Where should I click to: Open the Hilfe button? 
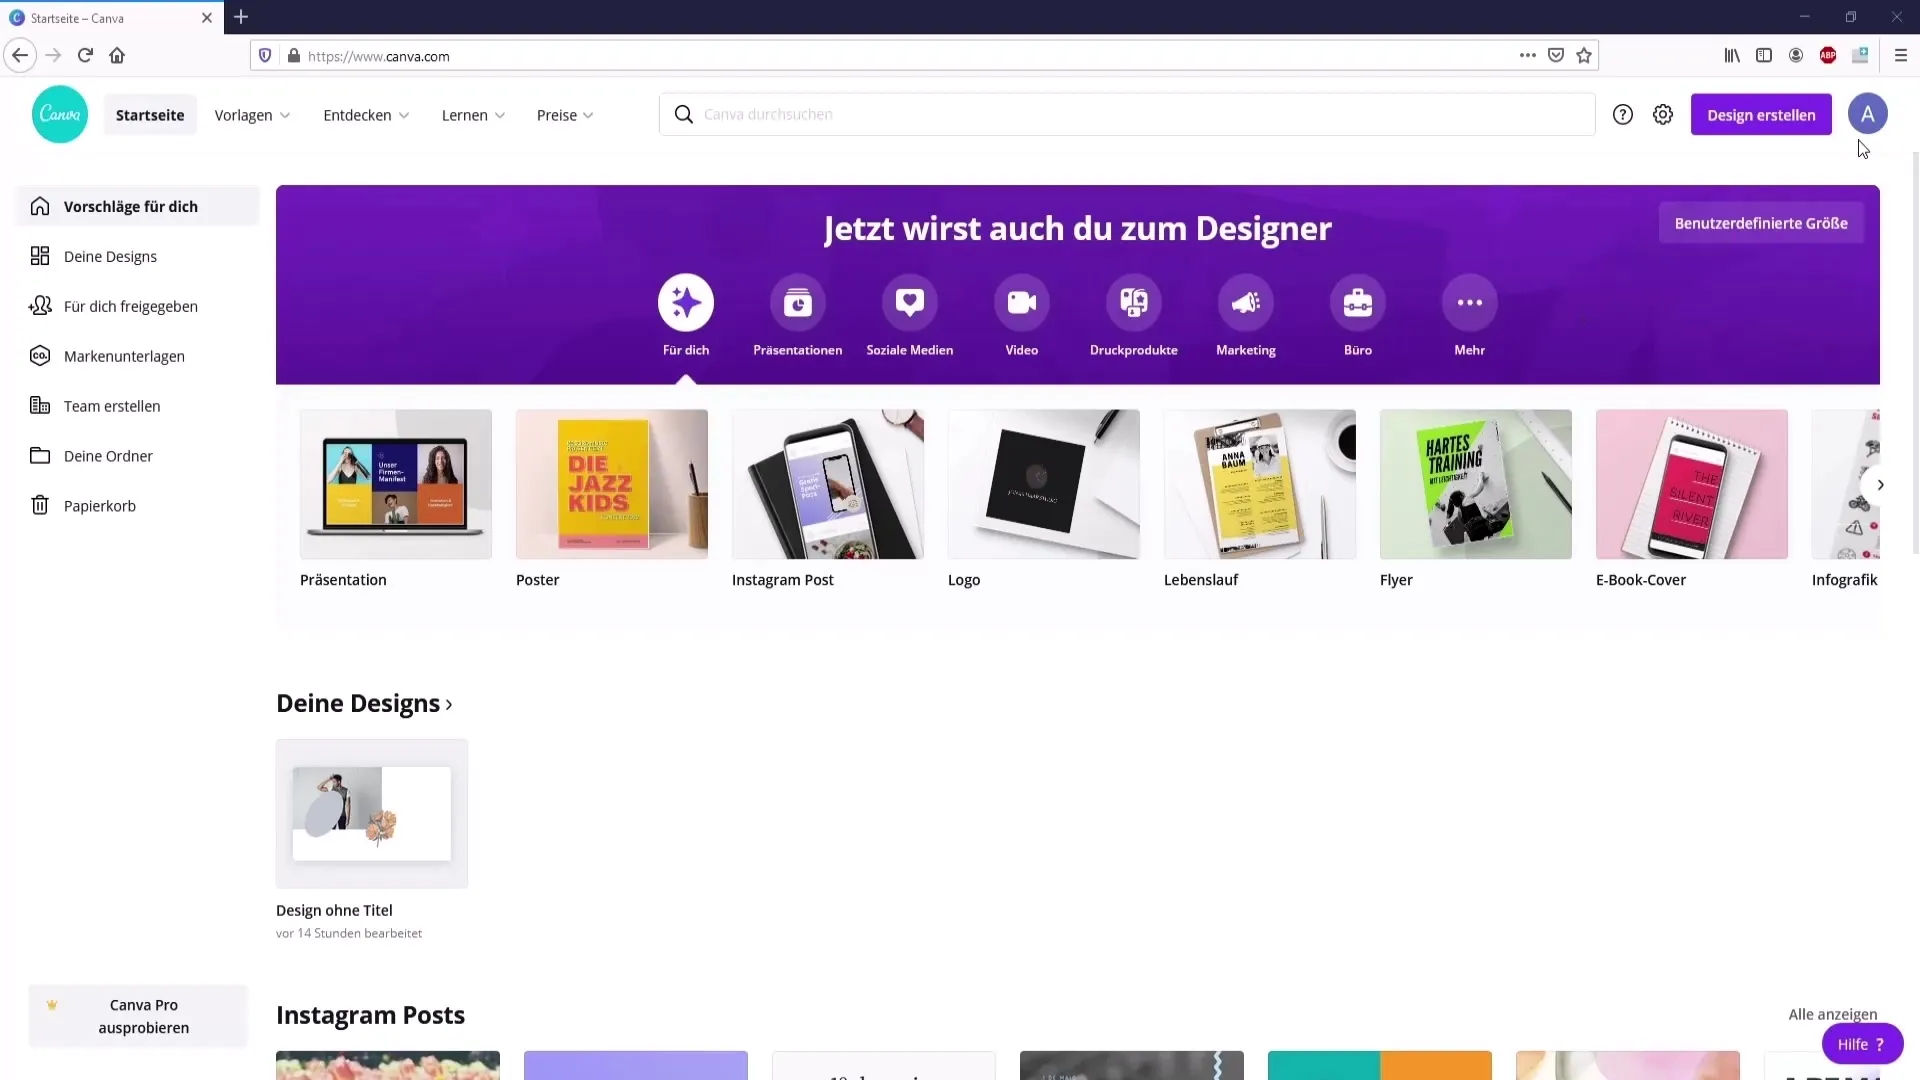pos(1862,1044)
